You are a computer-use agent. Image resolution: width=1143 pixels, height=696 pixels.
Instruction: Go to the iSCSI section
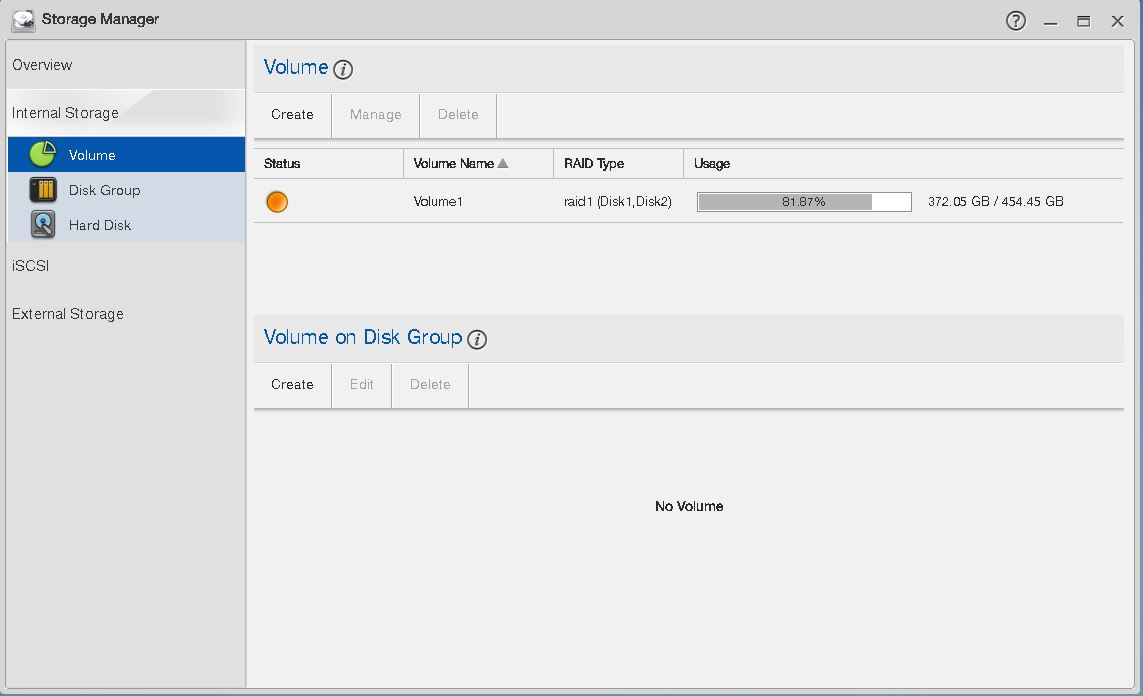click(125, 266)
